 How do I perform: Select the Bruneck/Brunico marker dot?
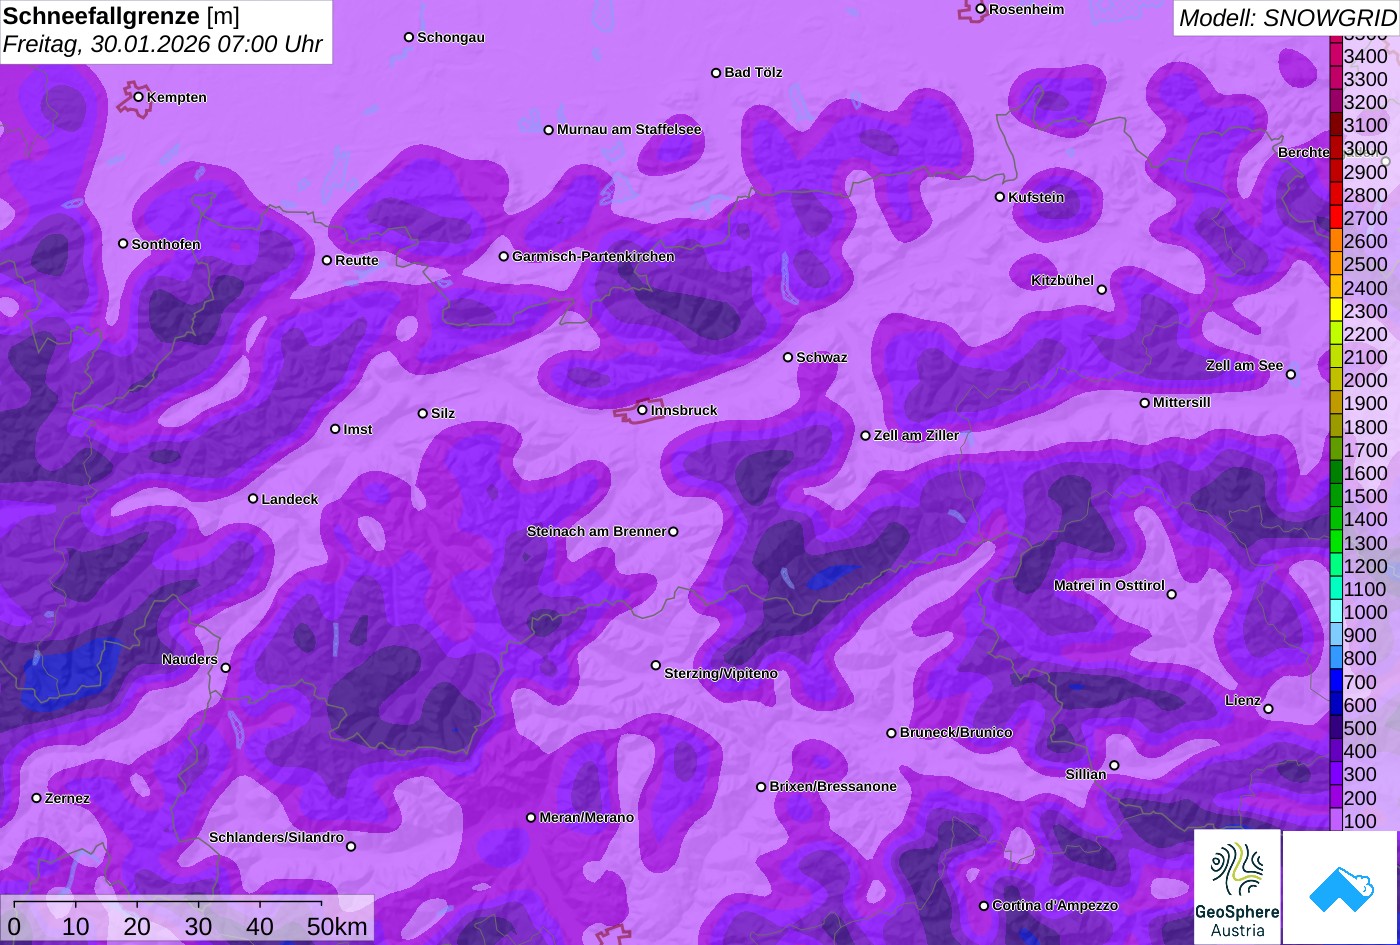[x=891, y=733]
